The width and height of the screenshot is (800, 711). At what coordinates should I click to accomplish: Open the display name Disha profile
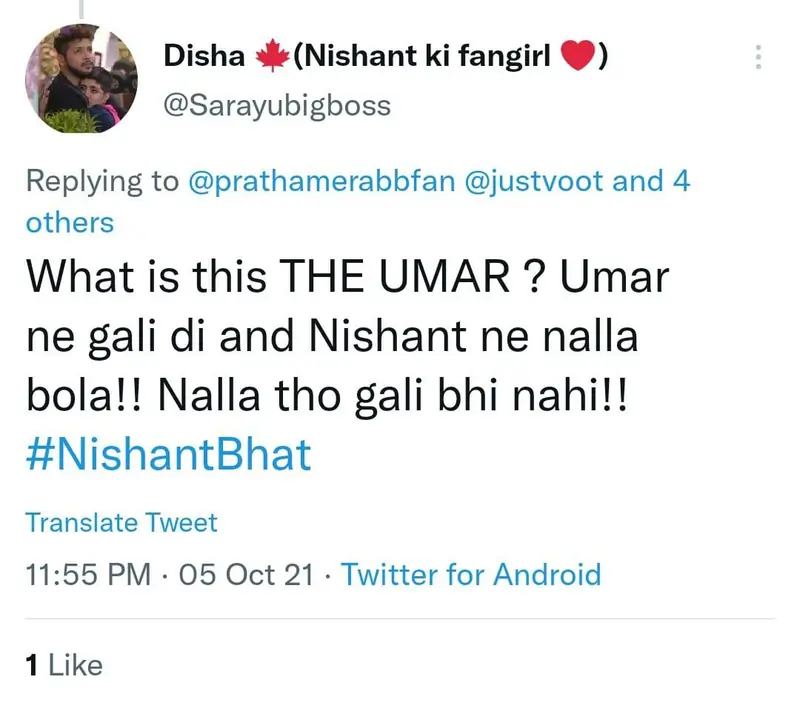point(205,58)
